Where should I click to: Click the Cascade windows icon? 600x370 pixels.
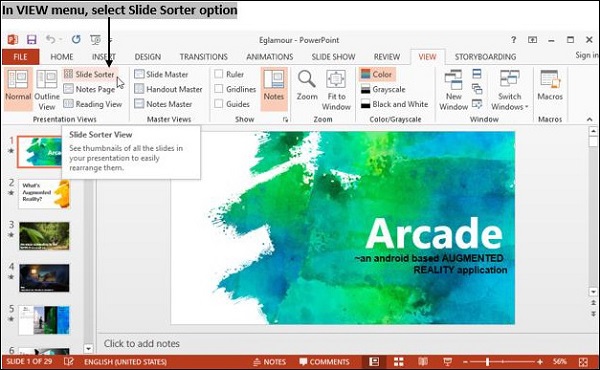(477, 89)
